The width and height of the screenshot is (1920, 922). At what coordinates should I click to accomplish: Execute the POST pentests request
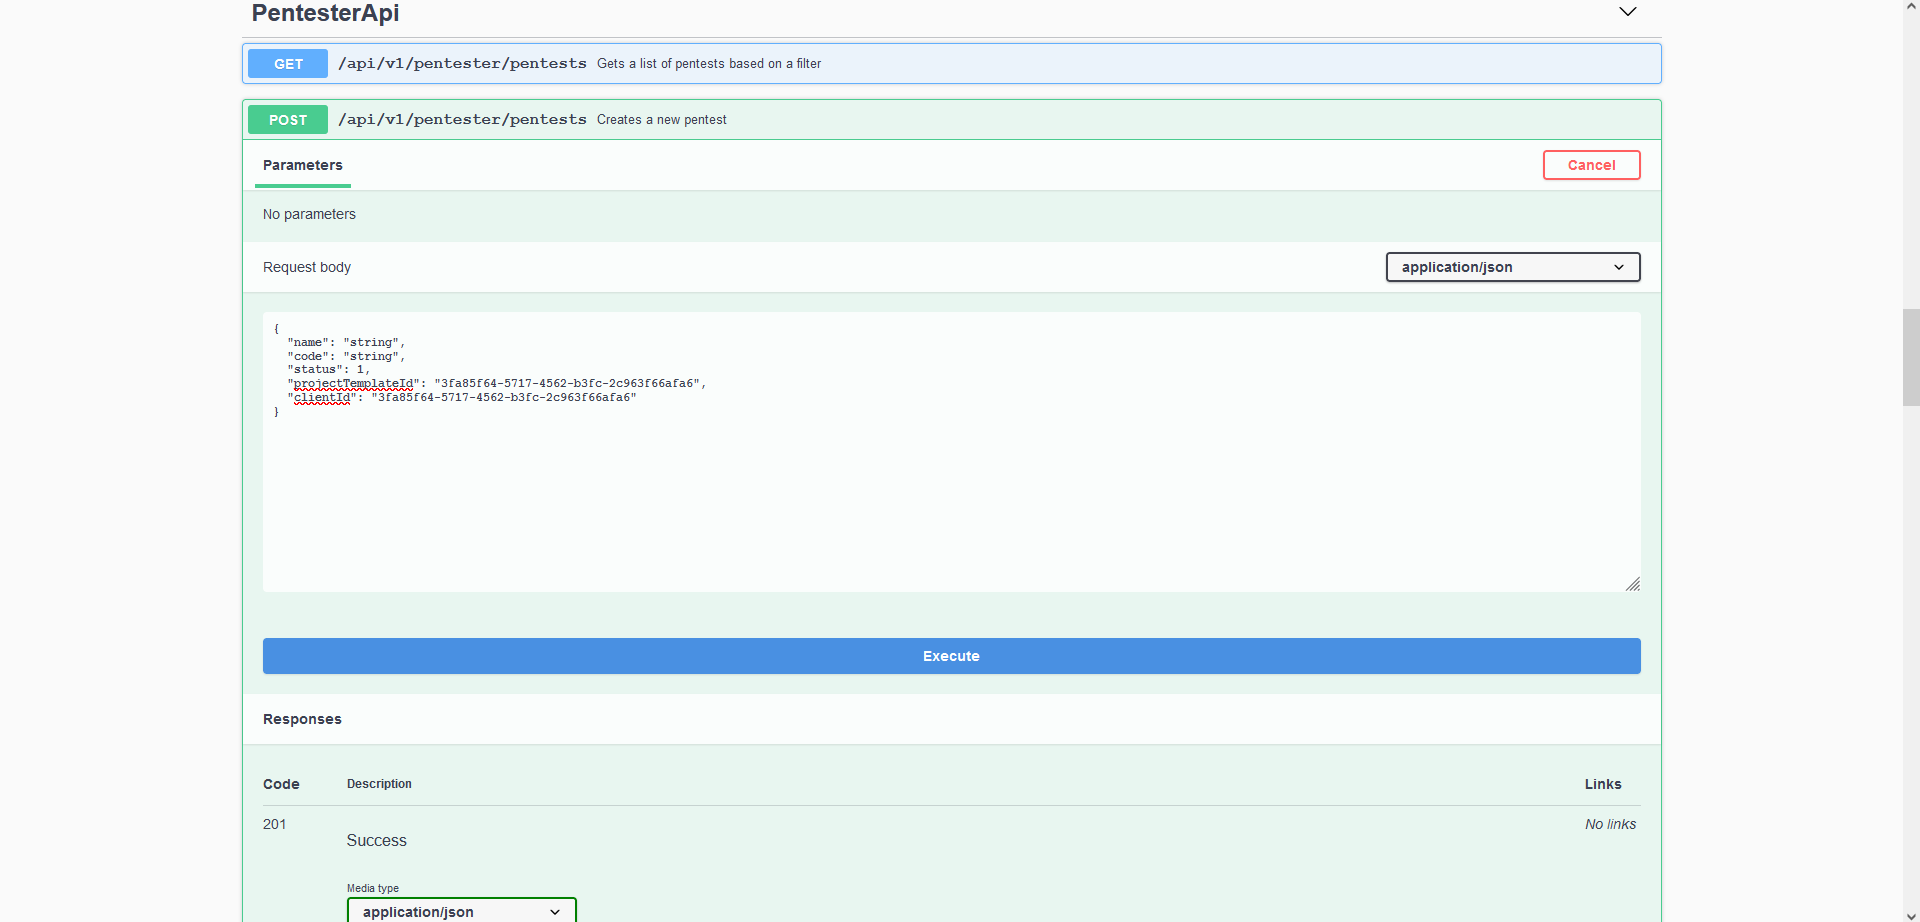tap(950, 656)
